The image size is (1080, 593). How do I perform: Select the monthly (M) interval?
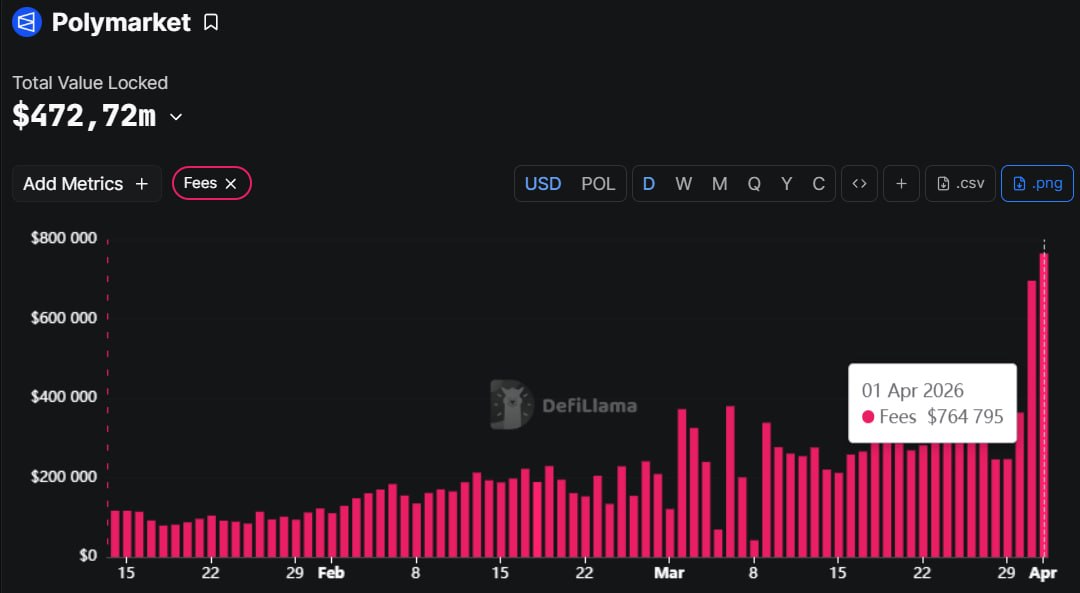pos(719,184)
